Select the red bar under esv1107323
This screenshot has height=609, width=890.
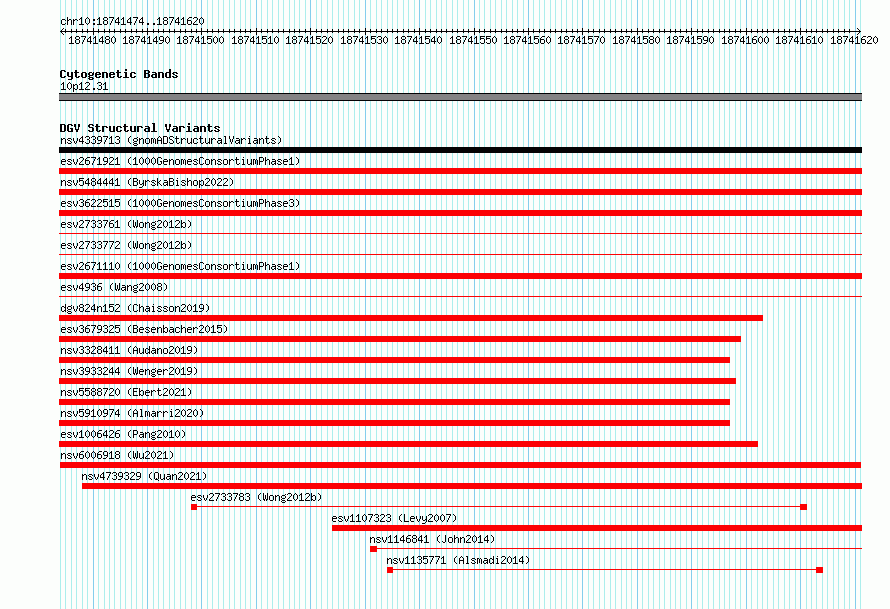click(597, 528)
